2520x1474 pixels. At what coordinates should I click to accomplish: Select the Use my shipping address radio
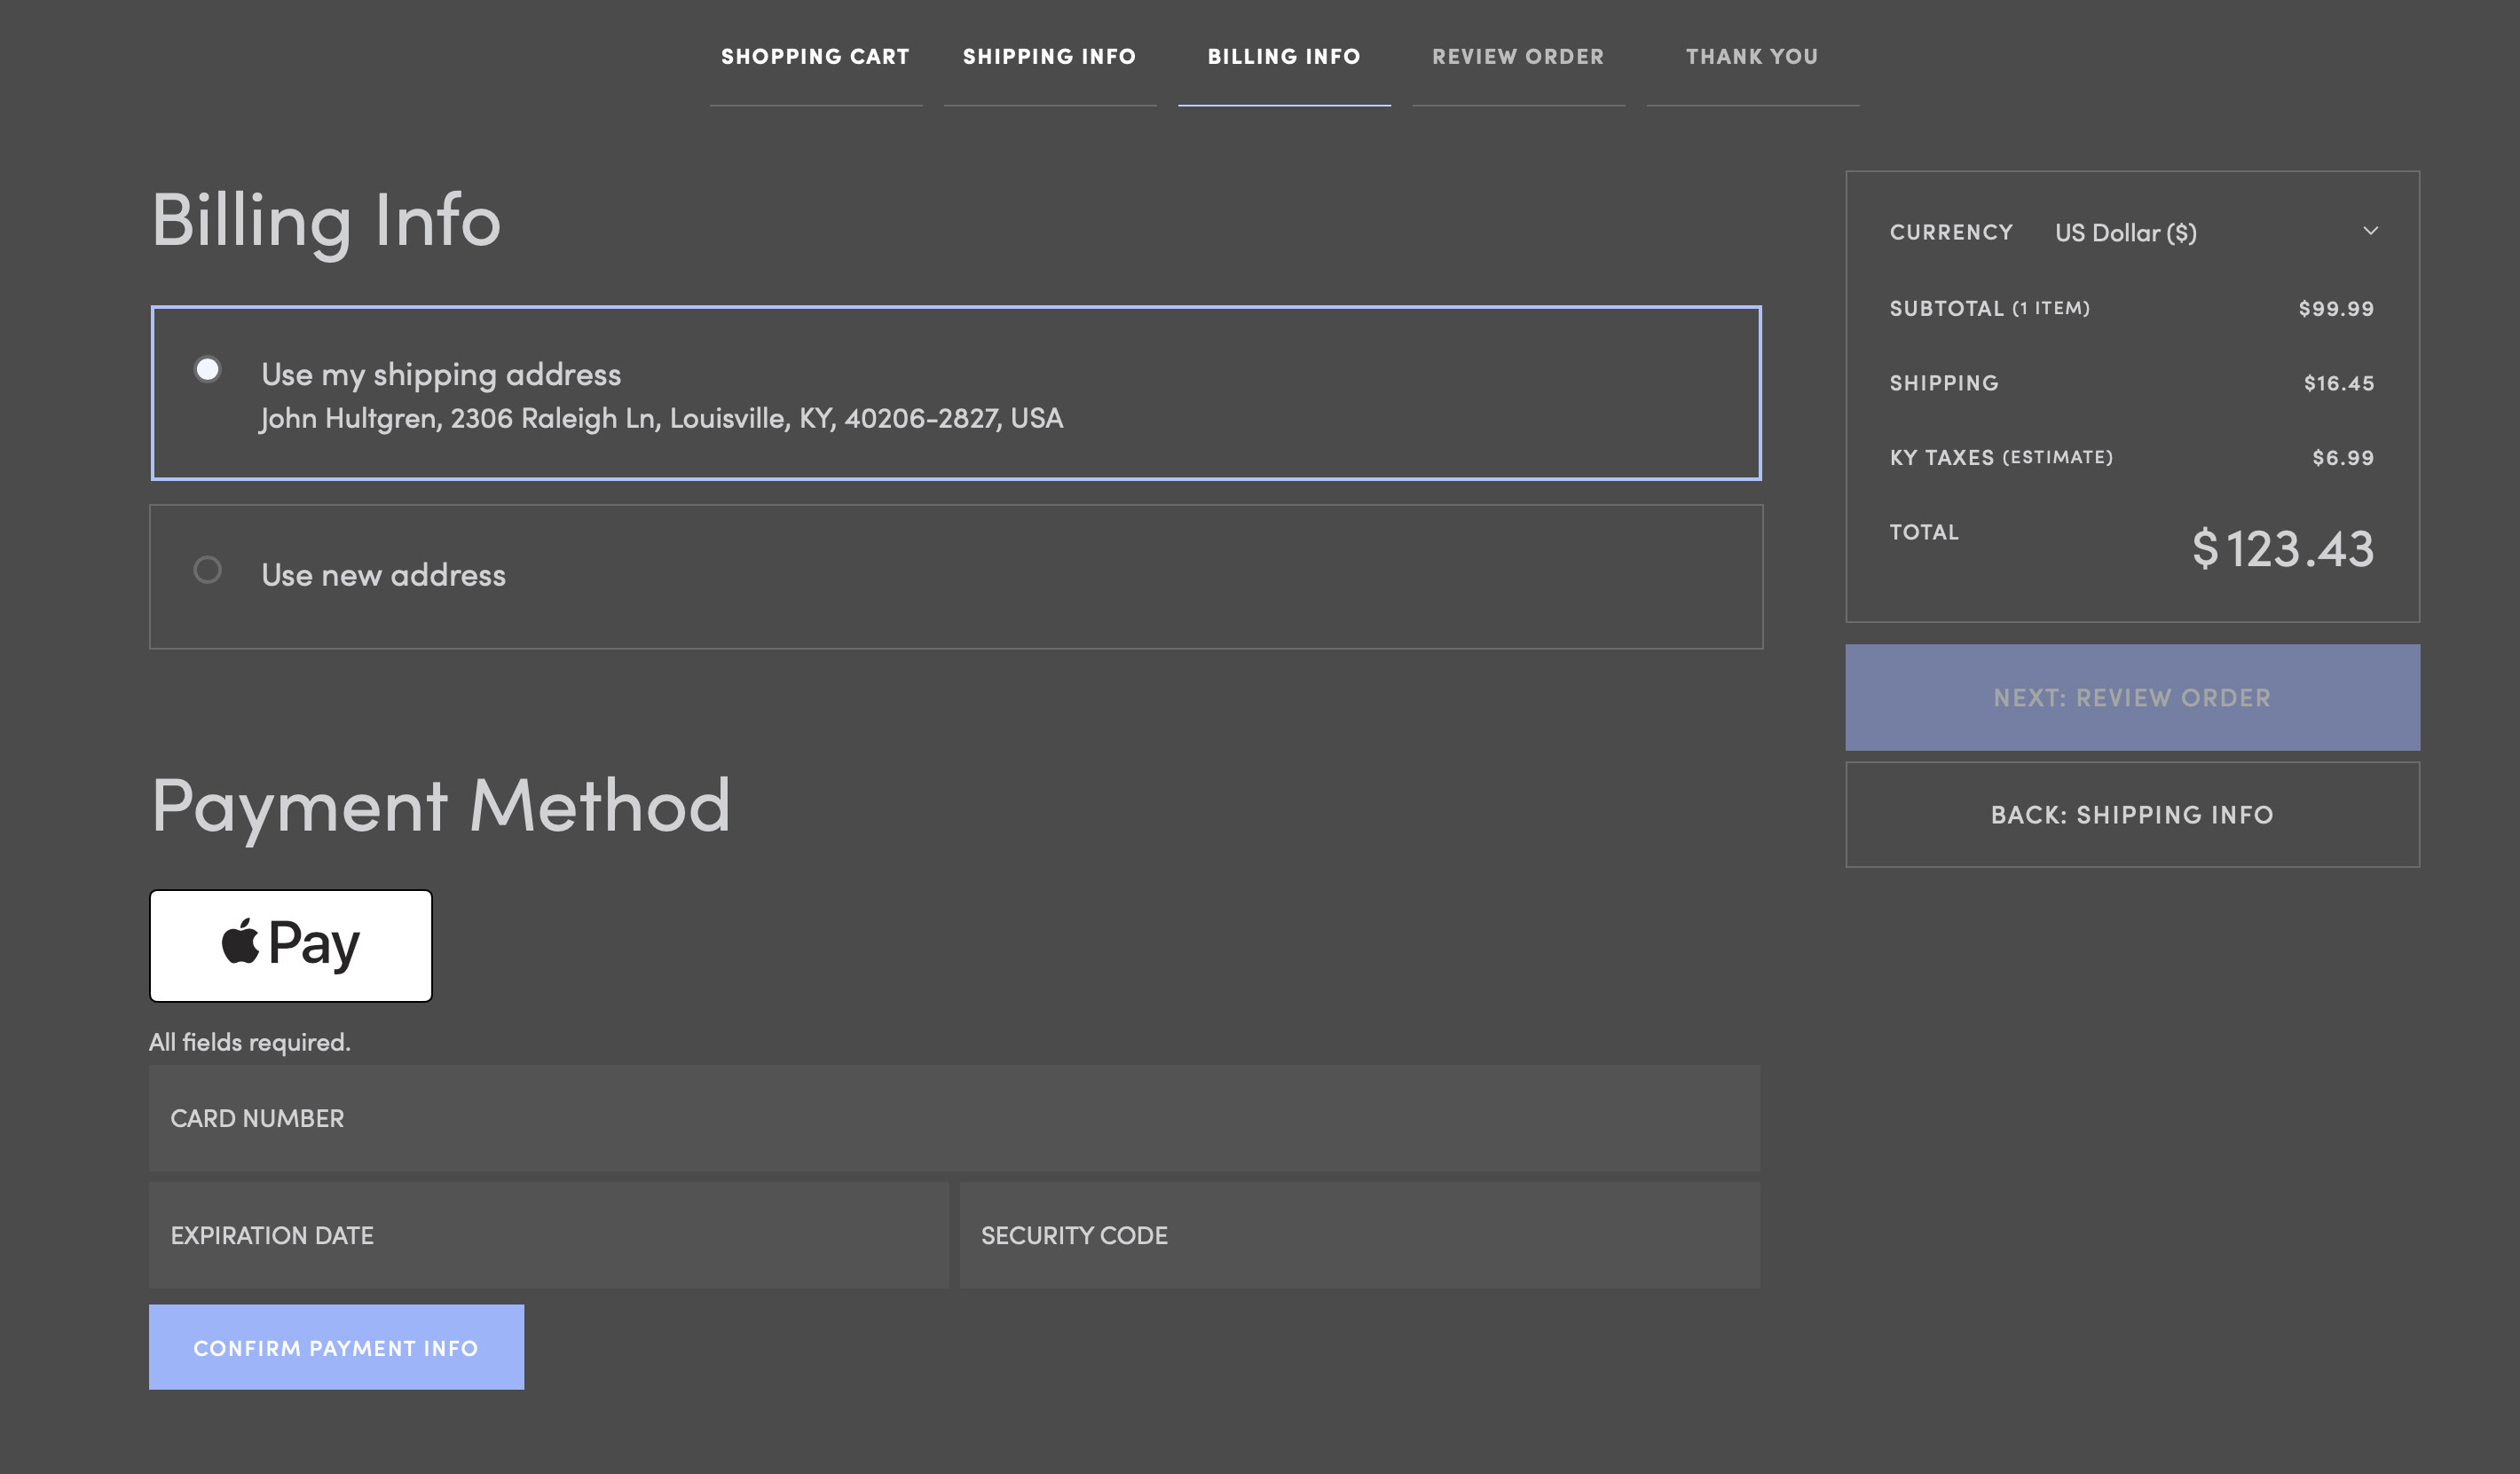(207, 370)
